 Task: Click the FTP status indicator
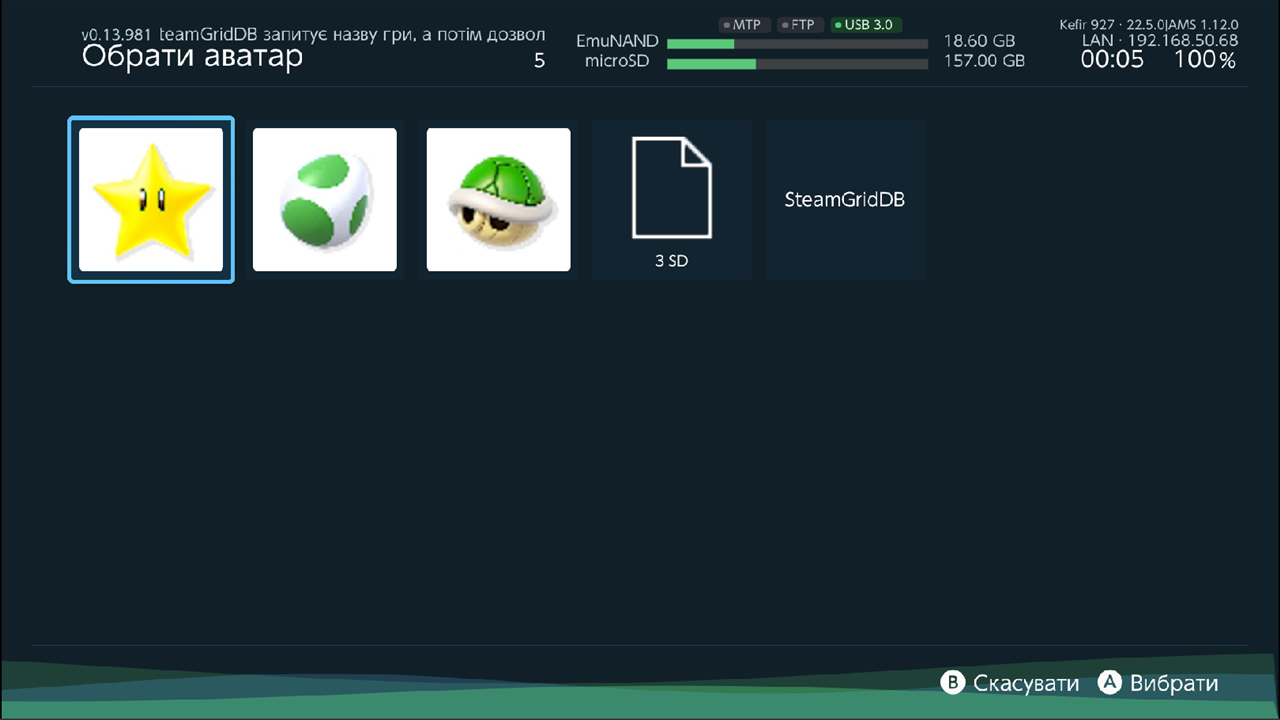tap(798, 25)
